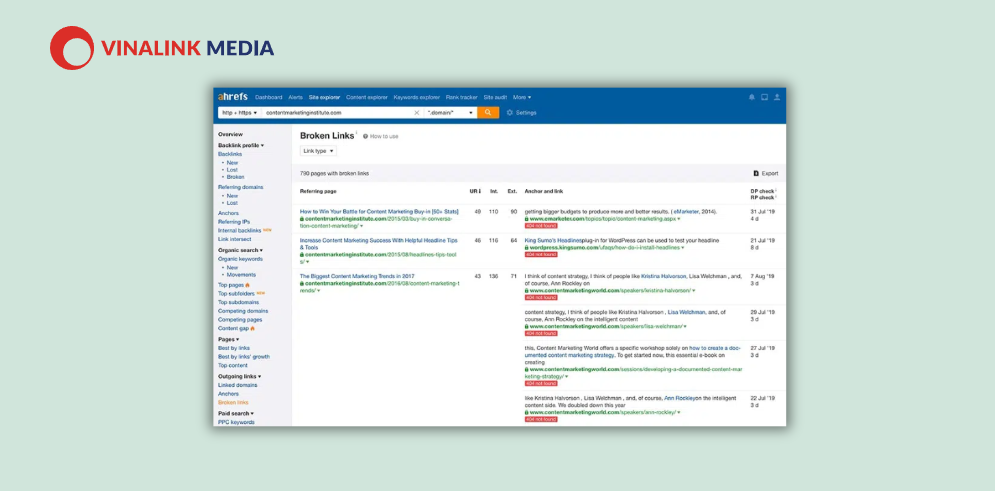Open the user account icon
995x491 pixels.
777,97
